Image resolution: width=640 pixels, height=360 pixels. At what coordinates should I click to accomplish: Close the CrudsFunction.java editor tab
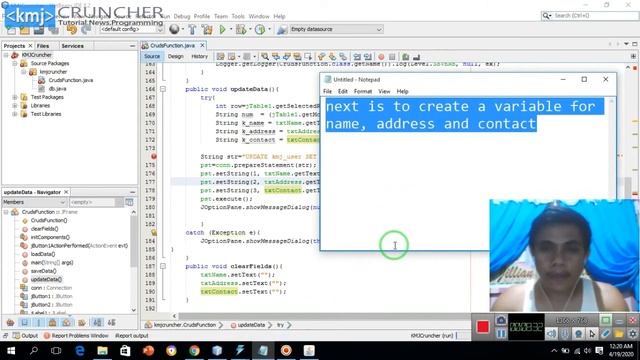202,45
